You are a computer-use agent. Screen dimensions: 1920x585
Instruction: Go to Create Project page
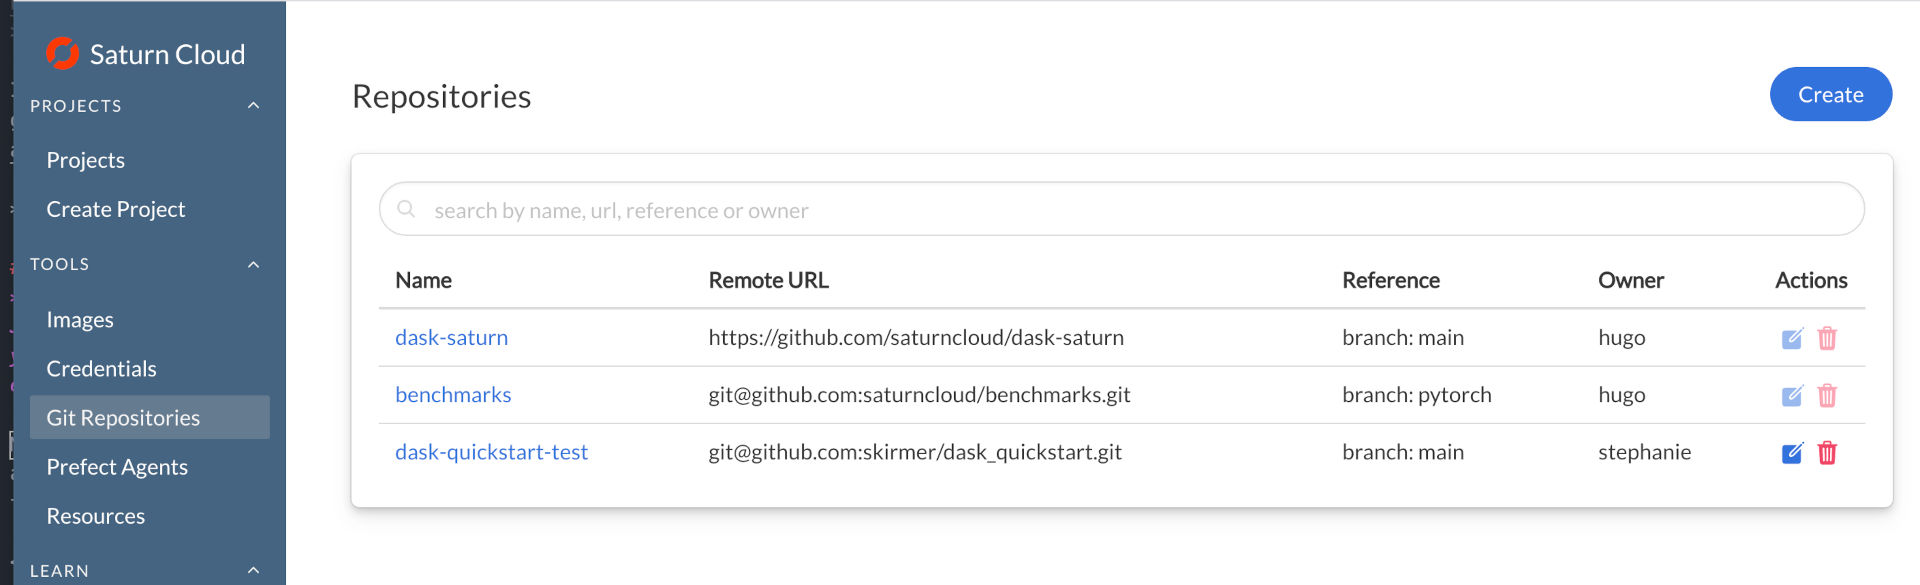click(116, 209)
